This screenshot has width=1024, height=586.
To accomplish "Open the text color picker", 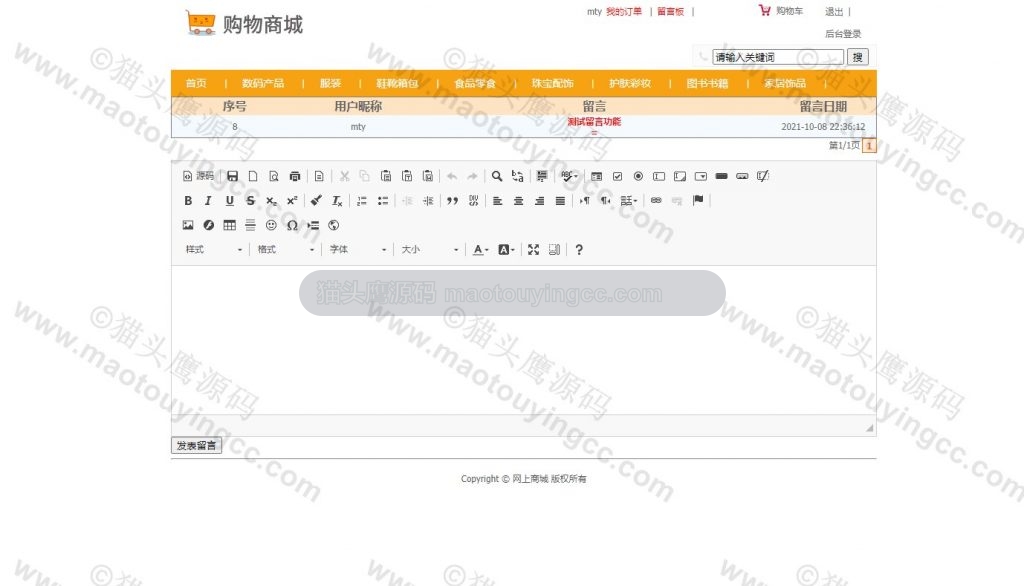I will (481, 250).
